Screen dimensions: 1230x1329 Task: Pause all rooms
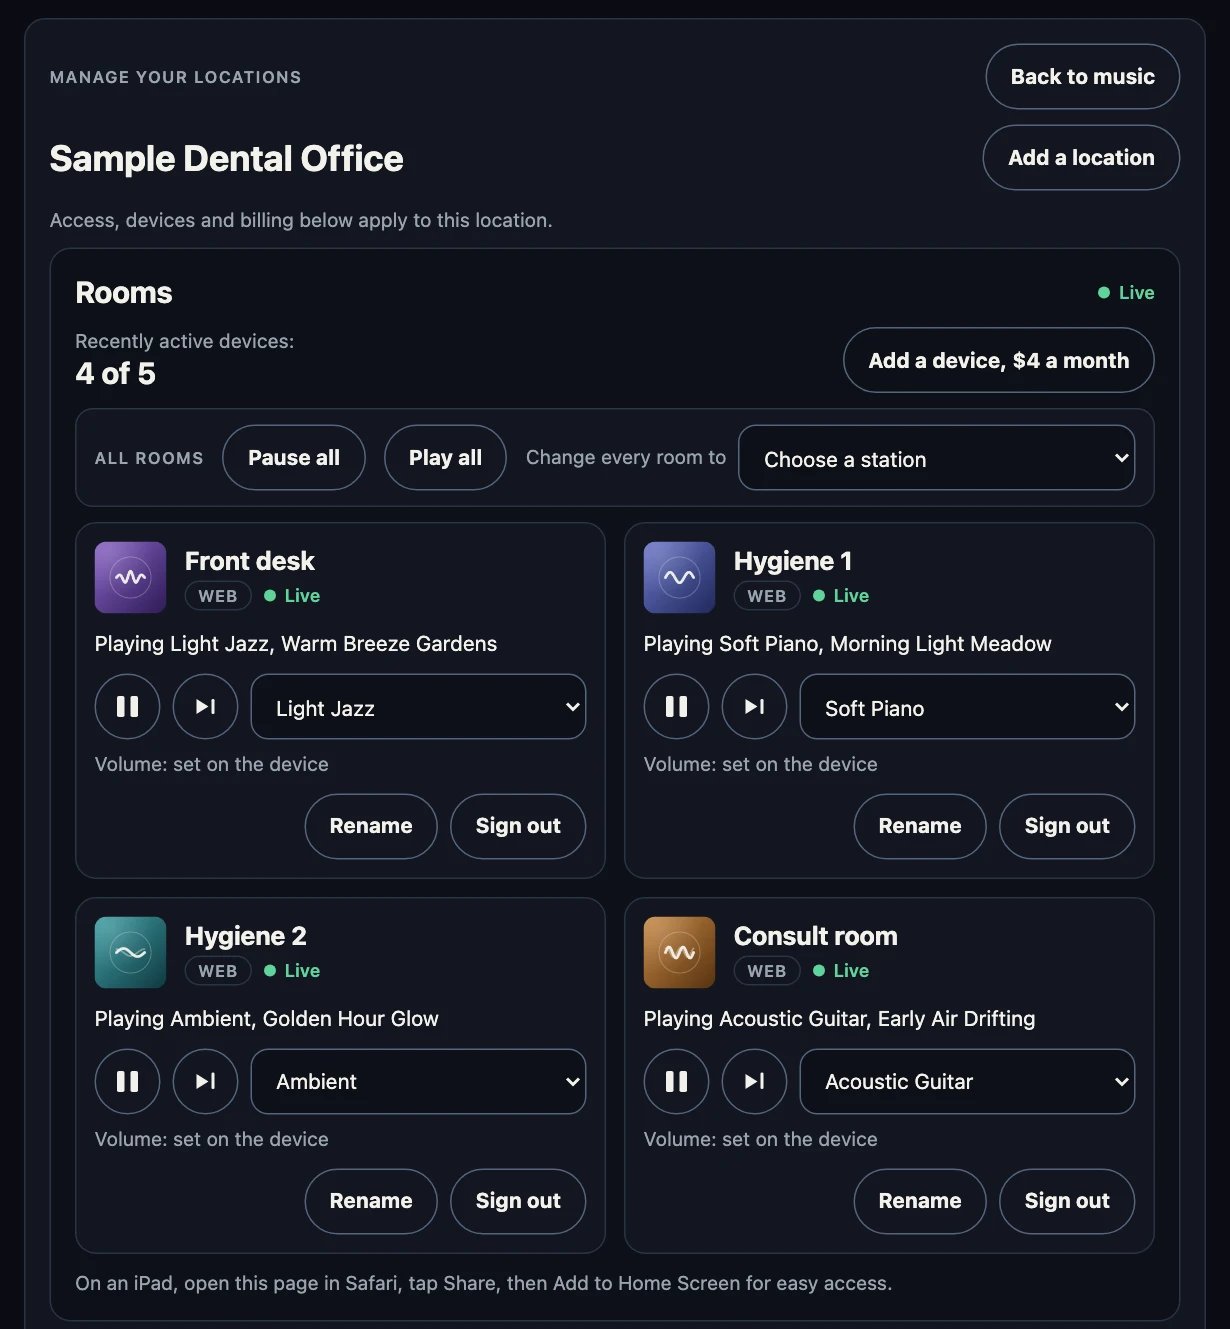point(294,458)
